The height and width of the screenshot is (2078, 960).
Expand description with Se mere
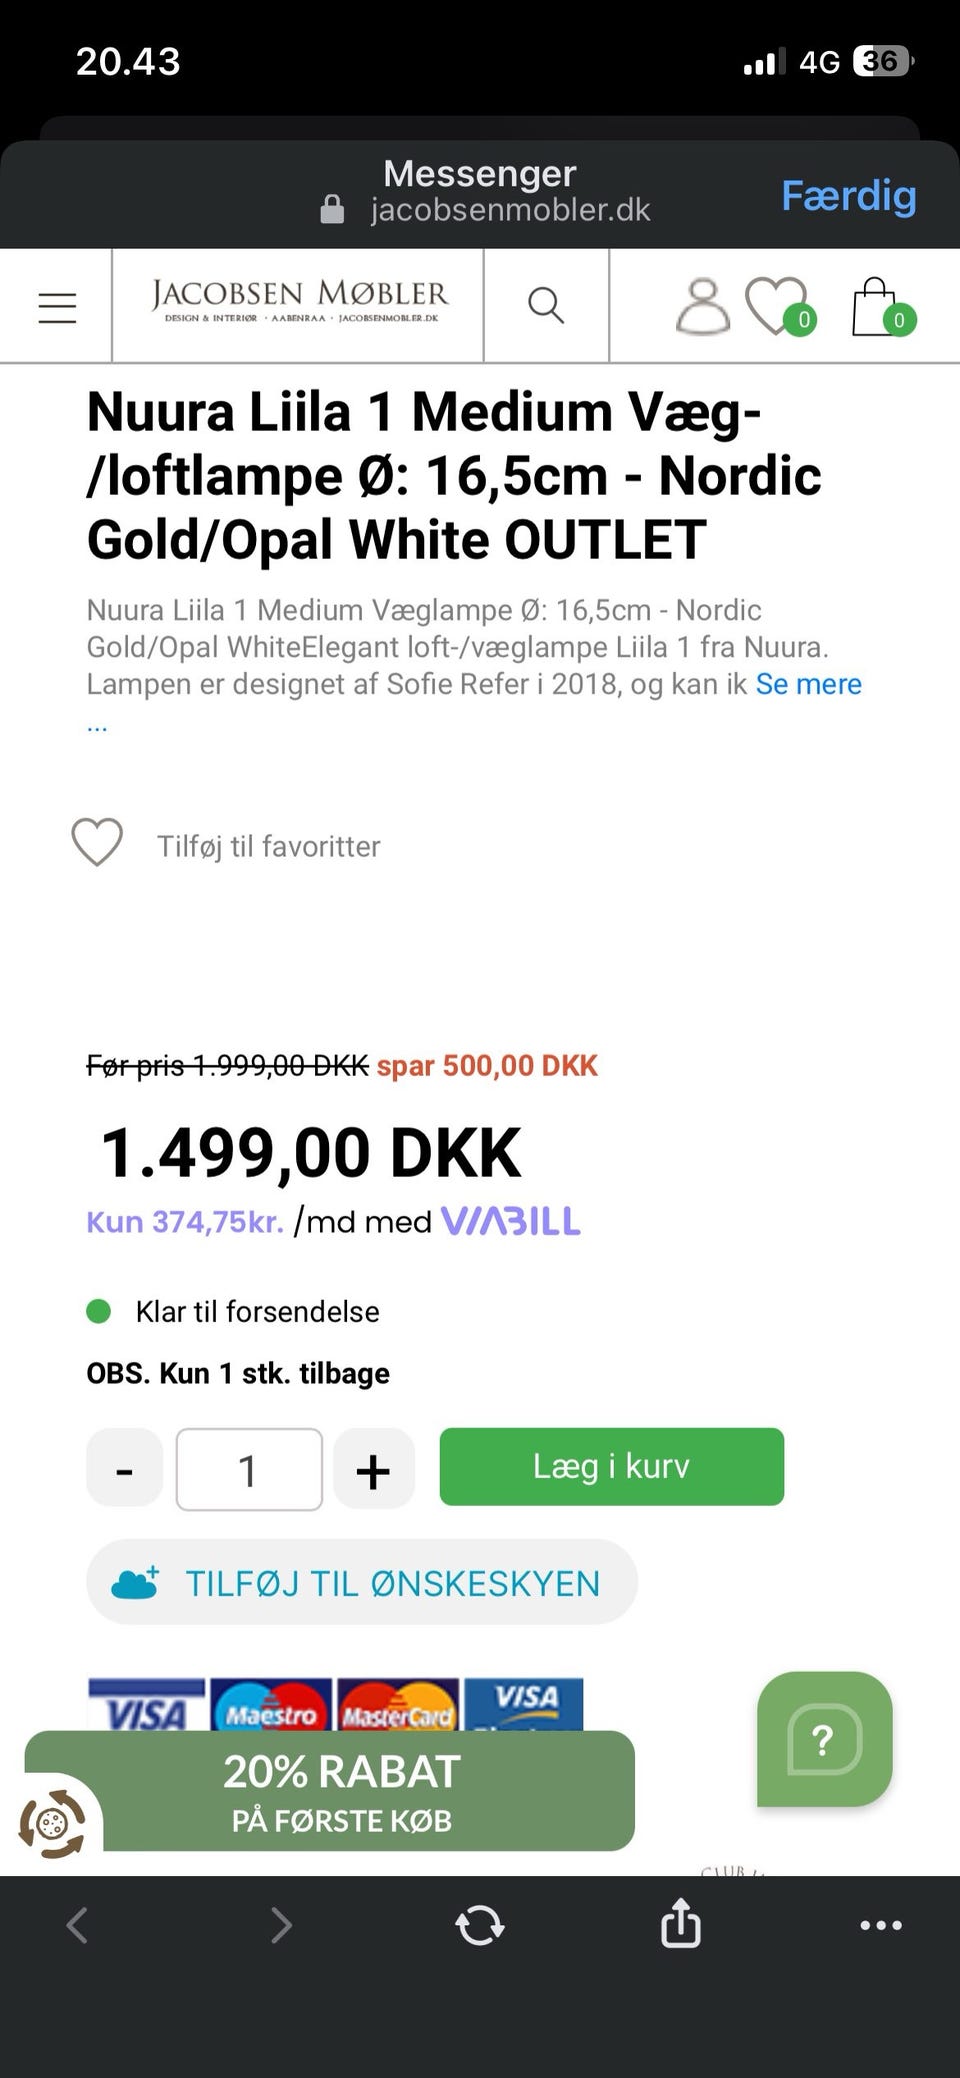tap(808, 684)
